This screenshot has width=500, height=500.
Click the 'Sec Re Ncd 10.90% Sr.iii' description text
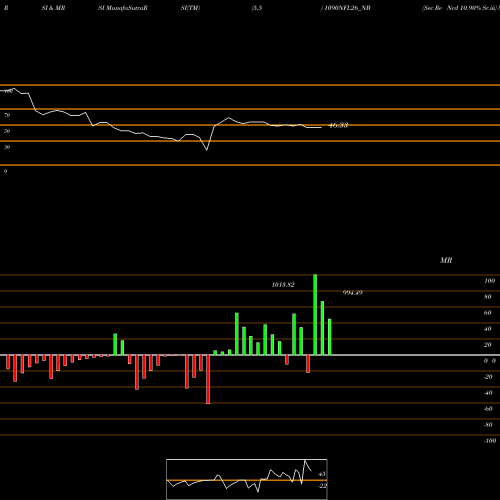[459, 8]
